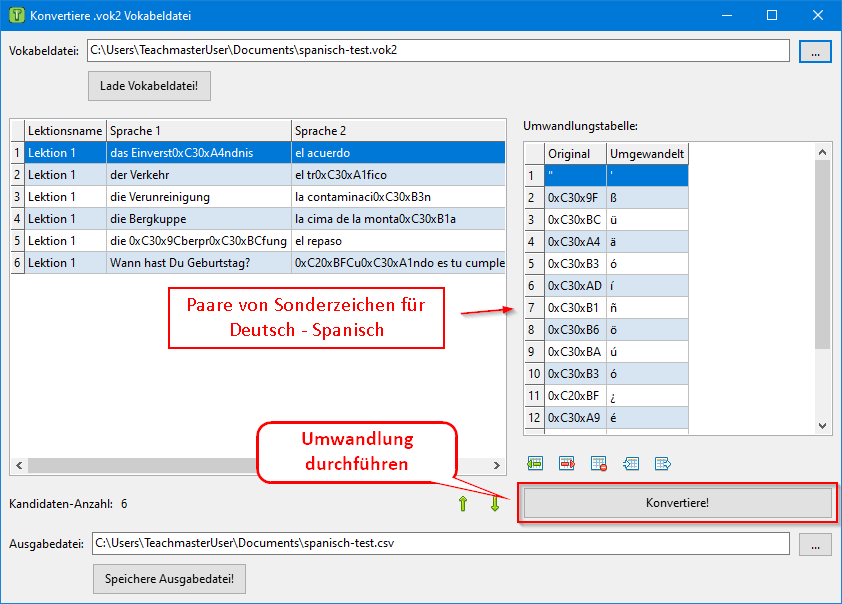The height and width of the screenshot is (604, 842).
Task: Click the green add row icon
Action: pos(535,464)
